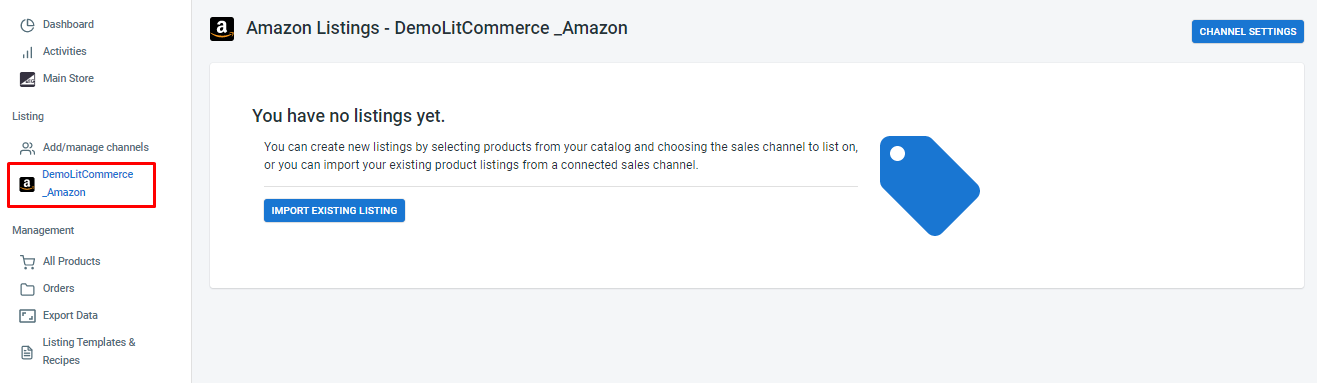This screenshot has width=1317, height=383.
Task: Click the Amazon icon beside DemoLitCommerce _Amazon
Action: pyautogui.click(x=27, y=184)
